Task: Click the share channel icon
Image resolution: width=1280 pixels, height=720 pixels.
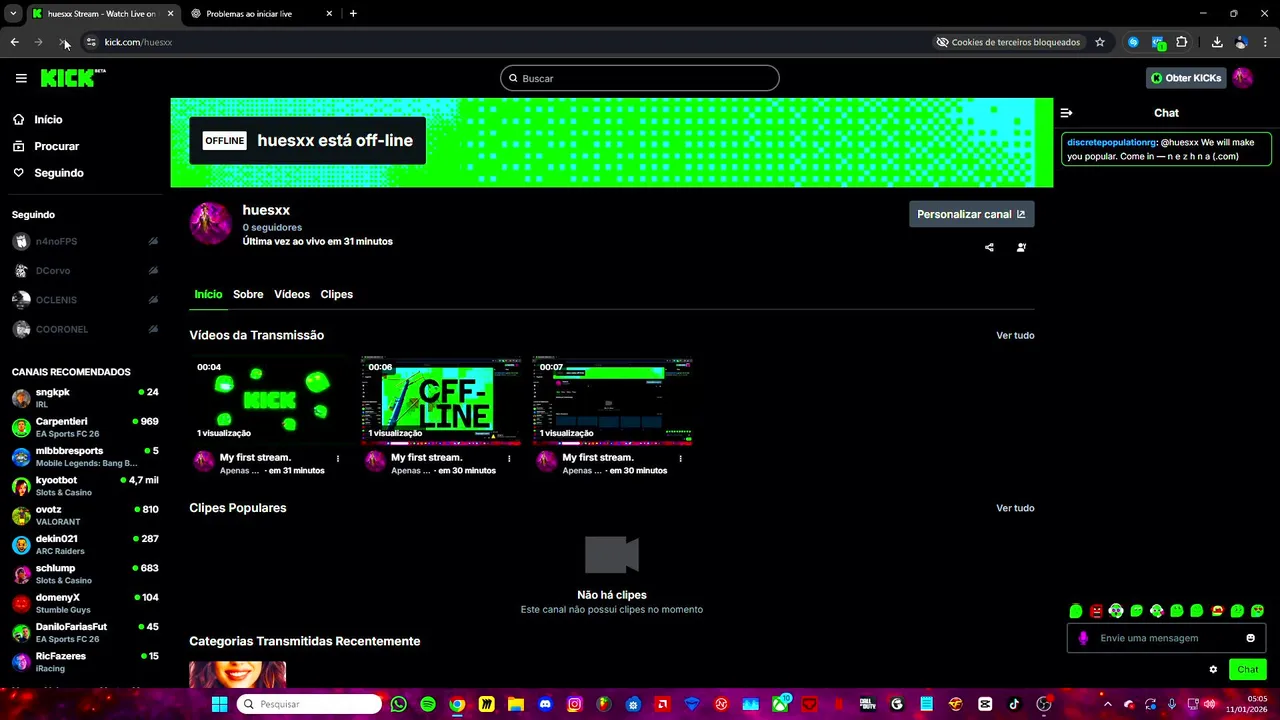Action: pos(989,247)
